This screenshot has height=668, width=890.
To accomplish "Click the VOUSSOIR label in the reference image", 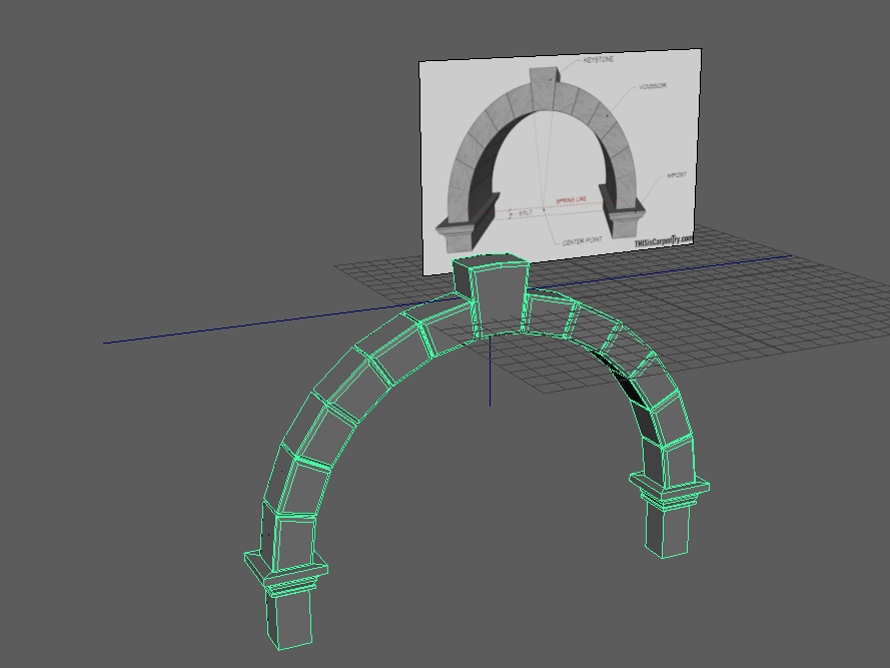I will [x=650, y=86].
